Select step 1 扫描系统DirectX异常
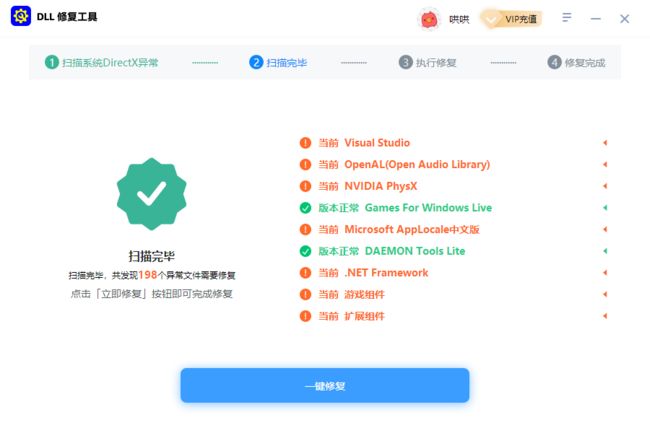Viewport: 650px width, 433px height. click(x=102, y=63)
